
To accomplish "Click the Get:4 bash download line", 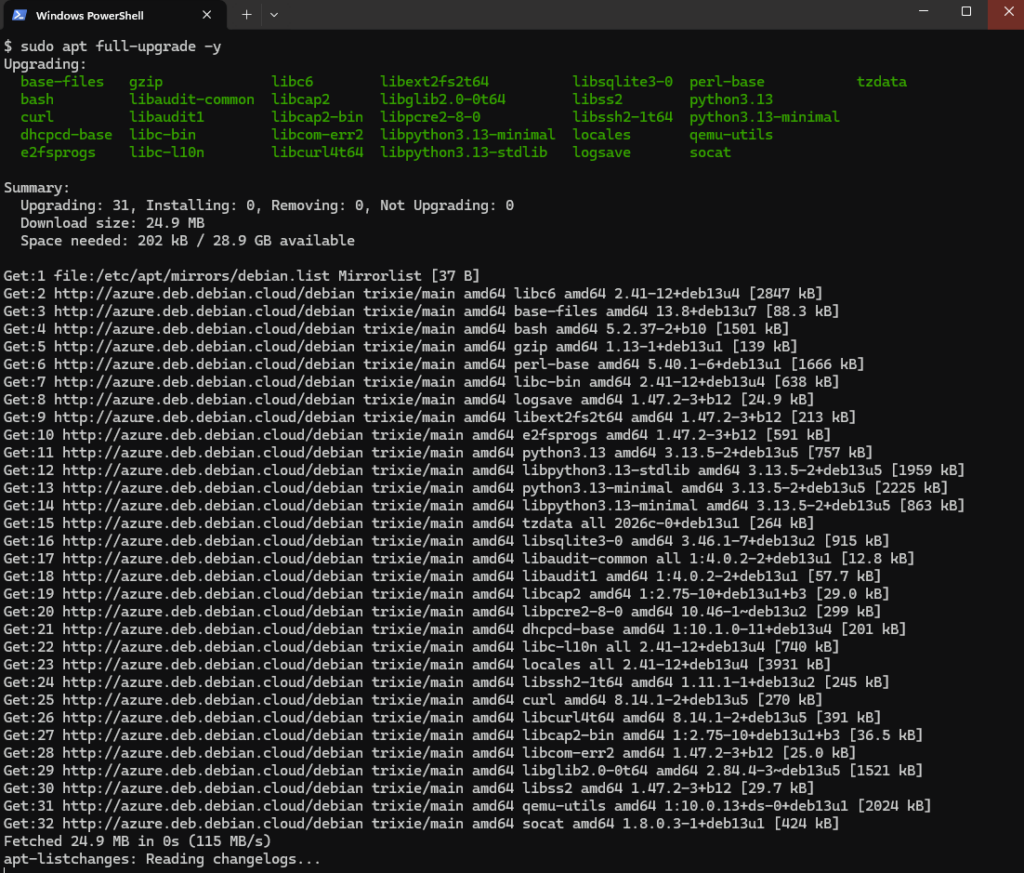I will tap(396, 329).
